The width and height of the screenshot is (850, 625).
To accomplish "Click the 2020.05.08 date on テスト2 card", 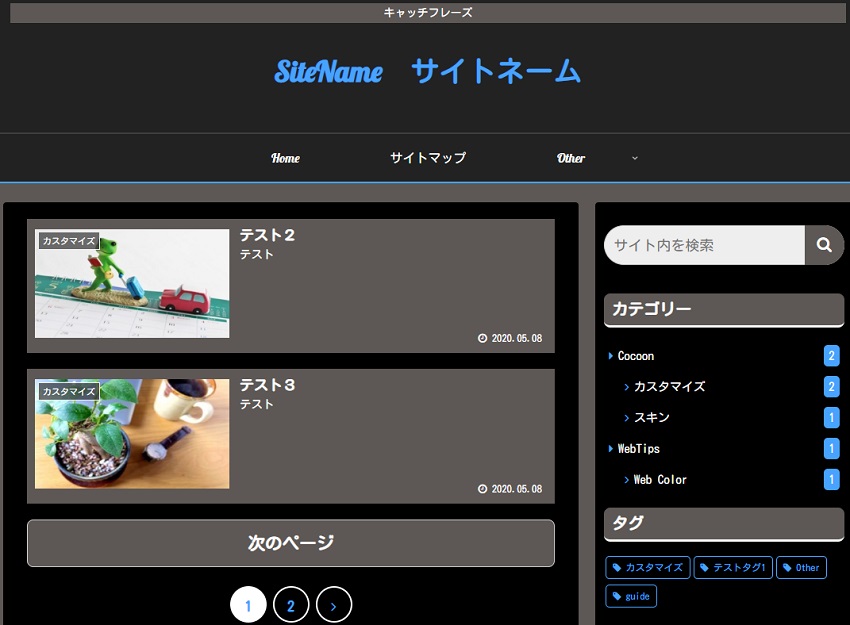I will click(517, 338).
